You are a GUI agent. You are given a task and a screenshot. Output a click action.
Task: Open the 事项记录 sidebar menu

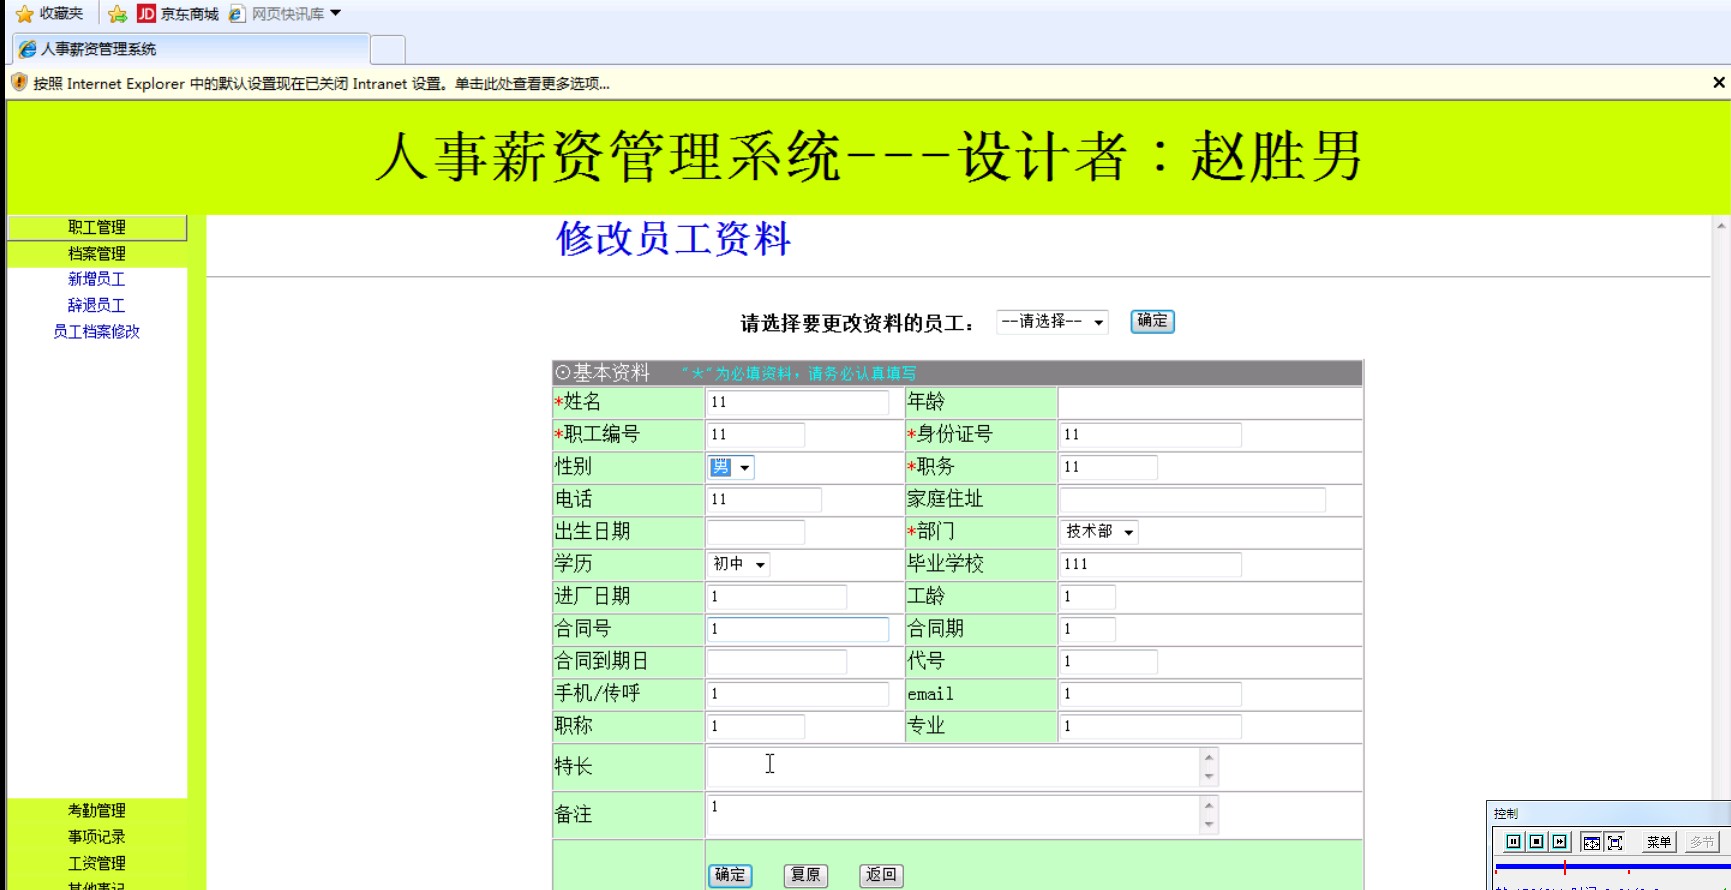pyautogui.click(x=97, y=837)
